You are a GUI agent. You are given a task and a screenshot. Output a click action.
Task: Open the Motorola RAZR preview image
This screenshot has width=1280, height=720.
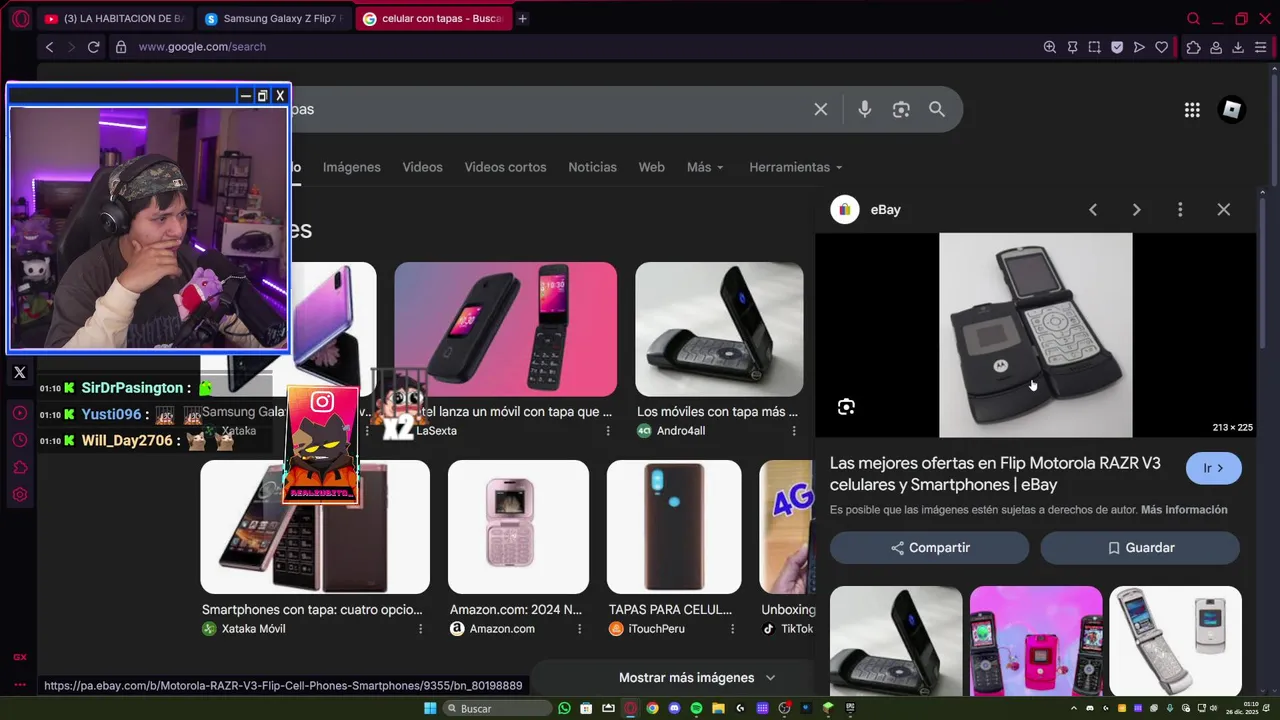1035,335
